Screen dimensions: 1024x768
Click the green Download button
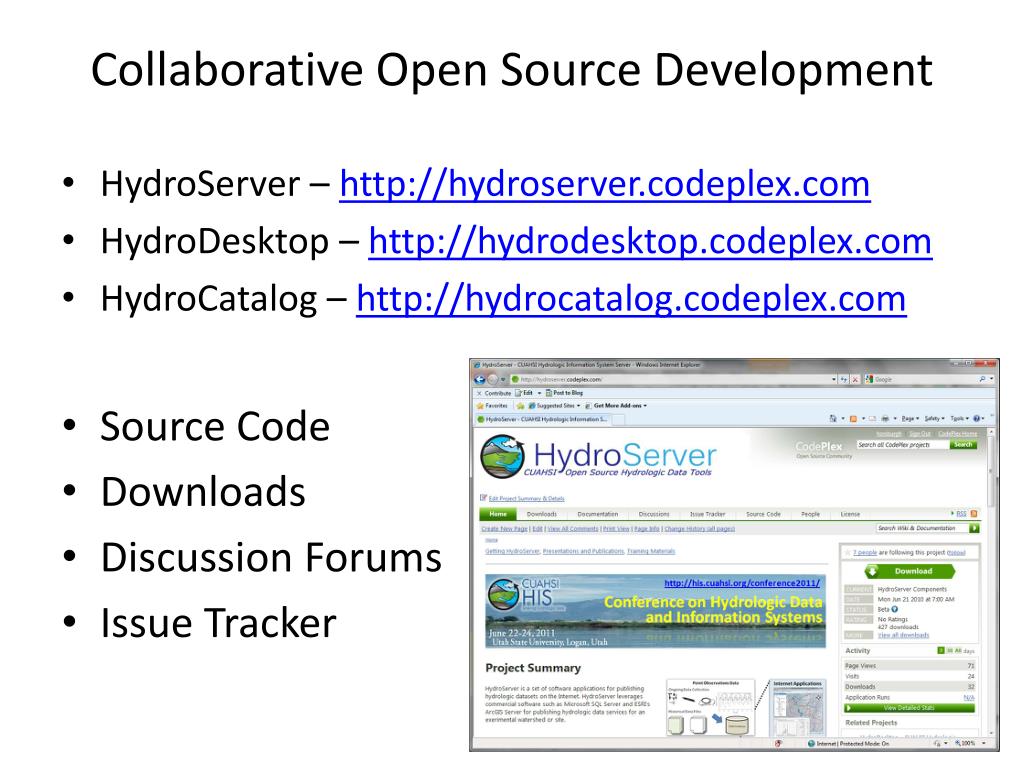[909, 571]
